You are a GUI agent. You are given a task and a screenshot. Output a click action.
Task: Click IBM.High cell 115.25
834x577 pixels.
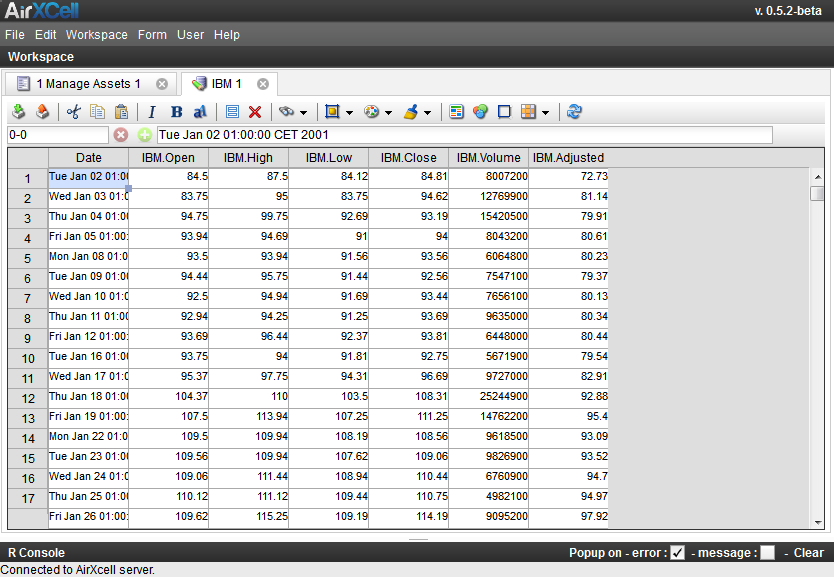coord(248,517)
